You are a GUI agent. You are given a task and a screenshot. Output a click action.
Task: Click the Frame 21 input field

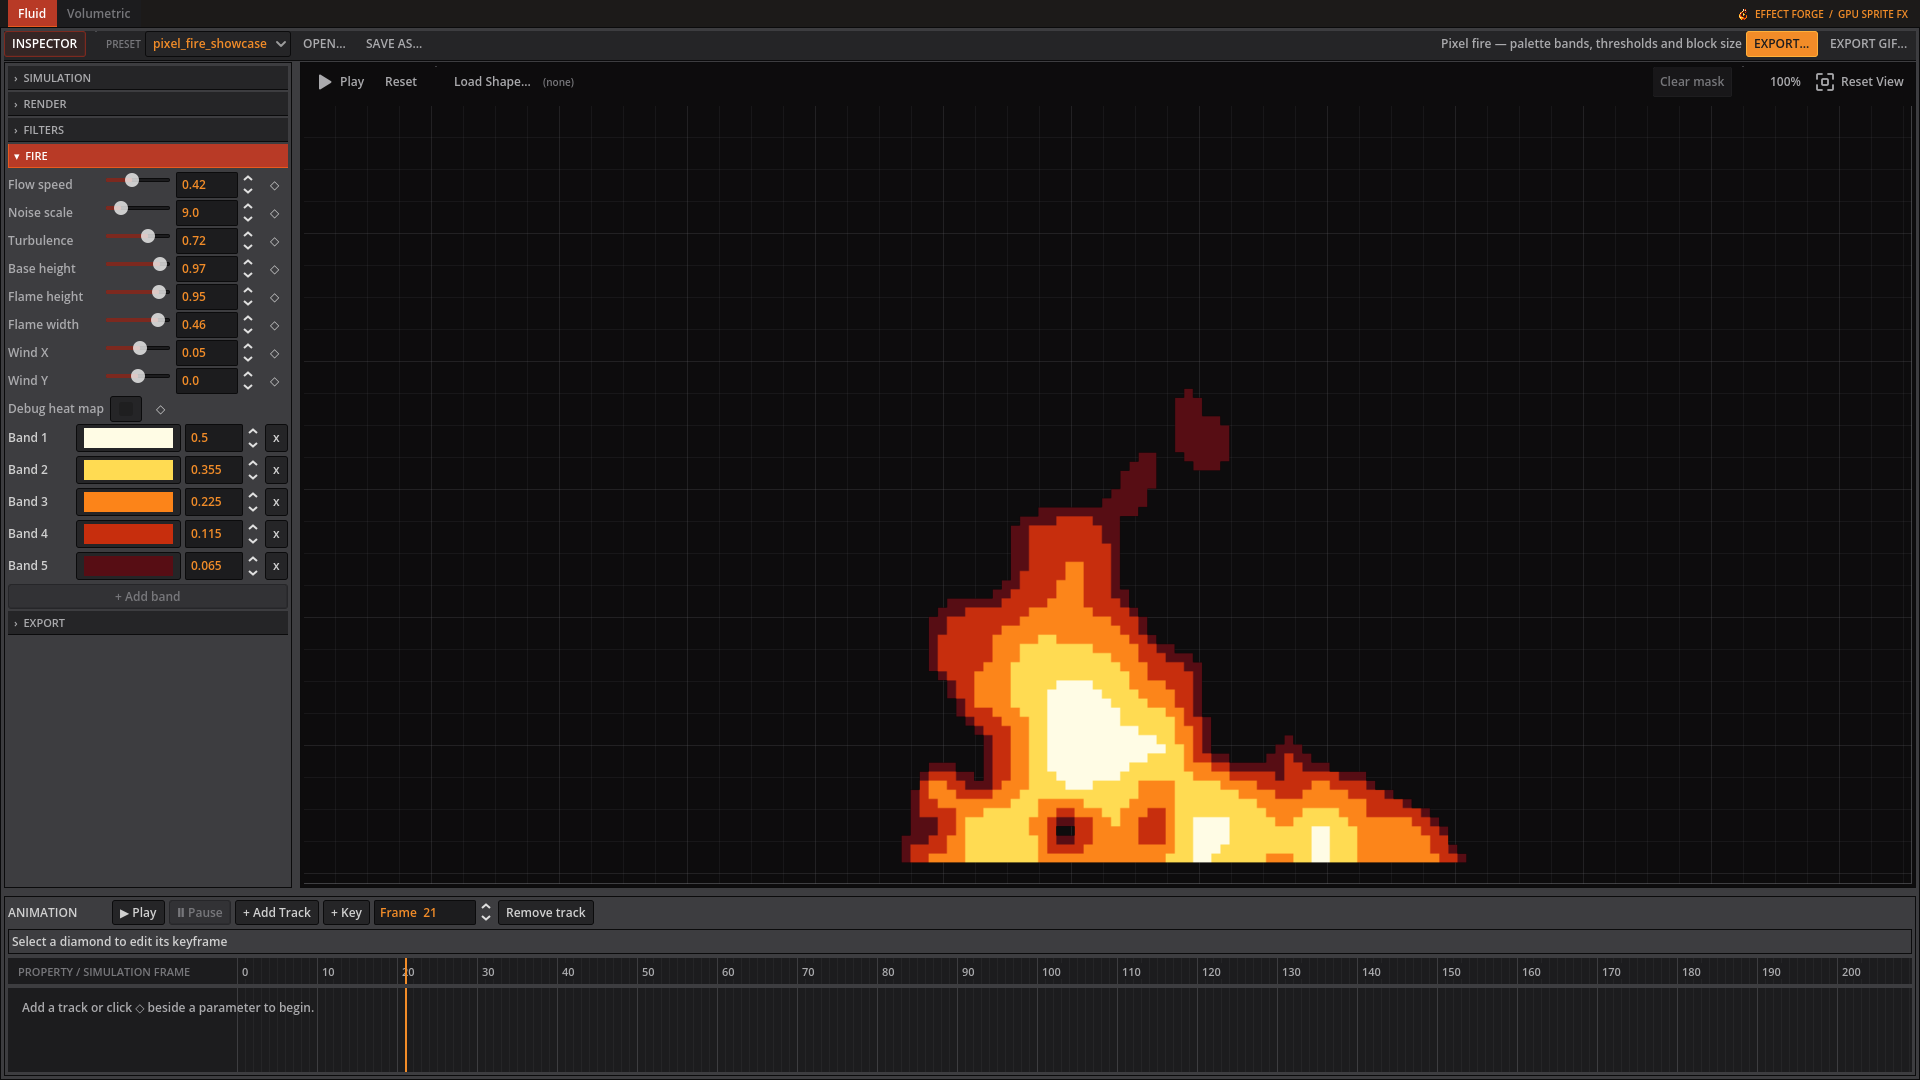coord(425,913)
